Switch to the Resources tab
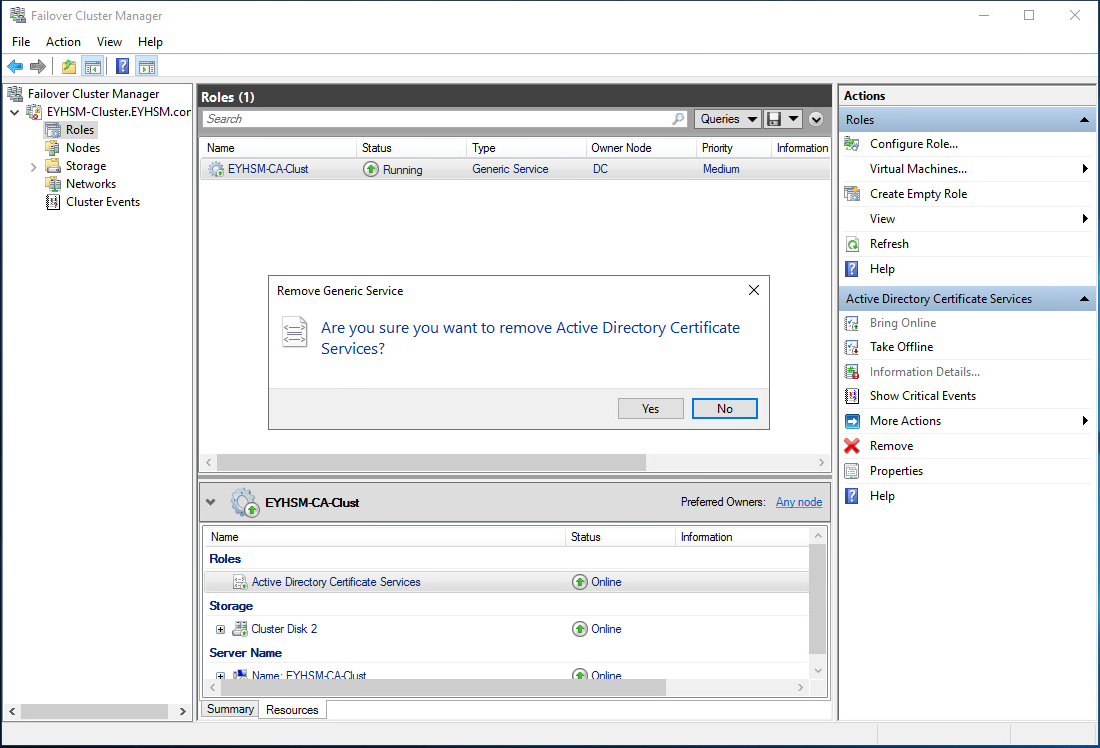Screen dimensions: 1100x748 293,710
